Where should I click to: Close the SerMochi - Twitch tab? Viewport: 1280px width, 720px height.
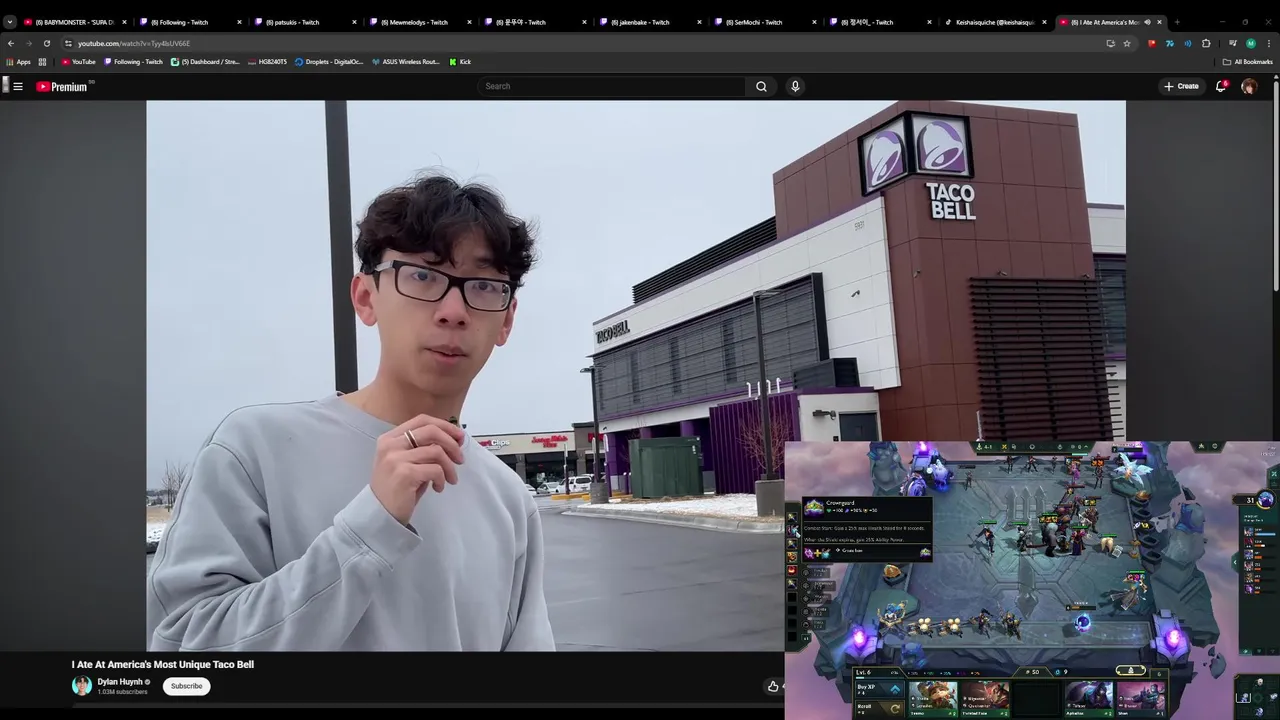[814, 22]
